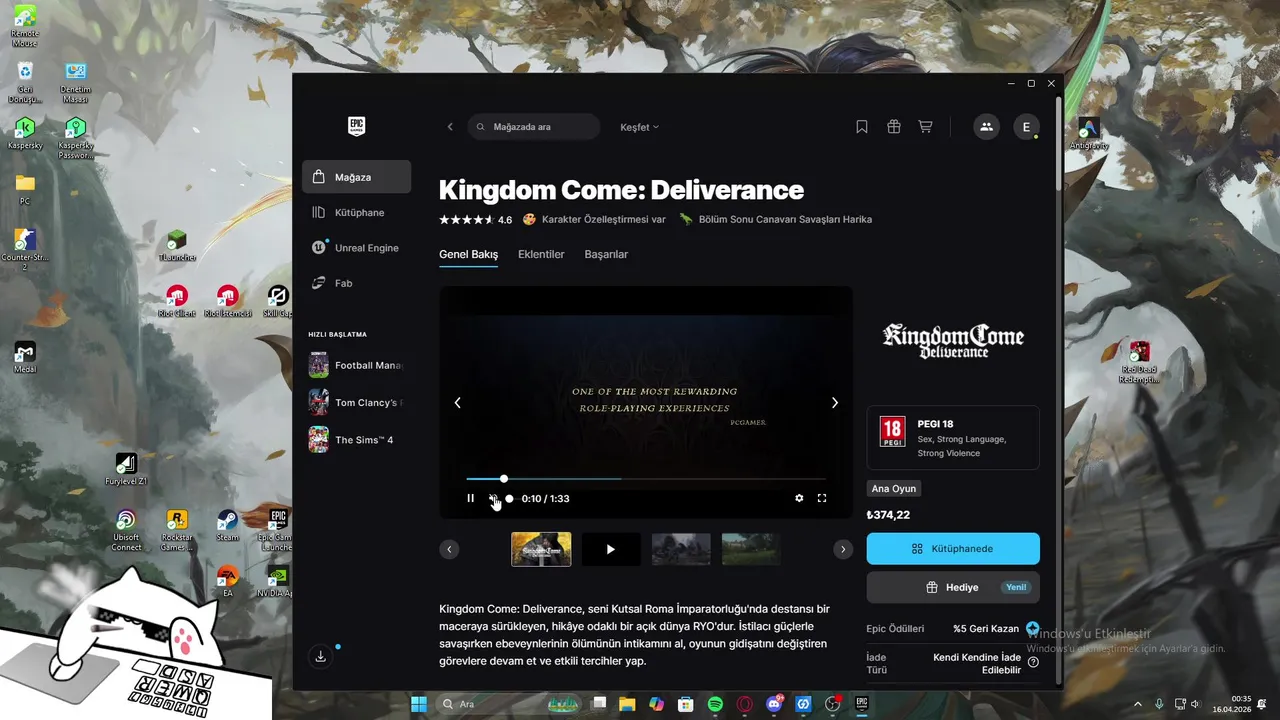Image resolution: width=1280 pixels, height=720 pixels.
Task: Expand the Keşfet dropdown
Action: [639, 127]
